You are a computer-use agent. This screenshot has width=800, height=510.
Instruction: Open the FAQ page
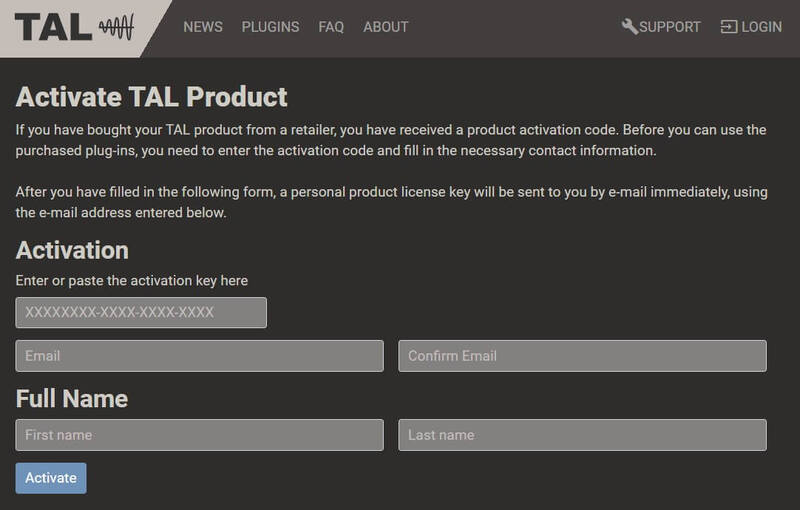point(331,27)
